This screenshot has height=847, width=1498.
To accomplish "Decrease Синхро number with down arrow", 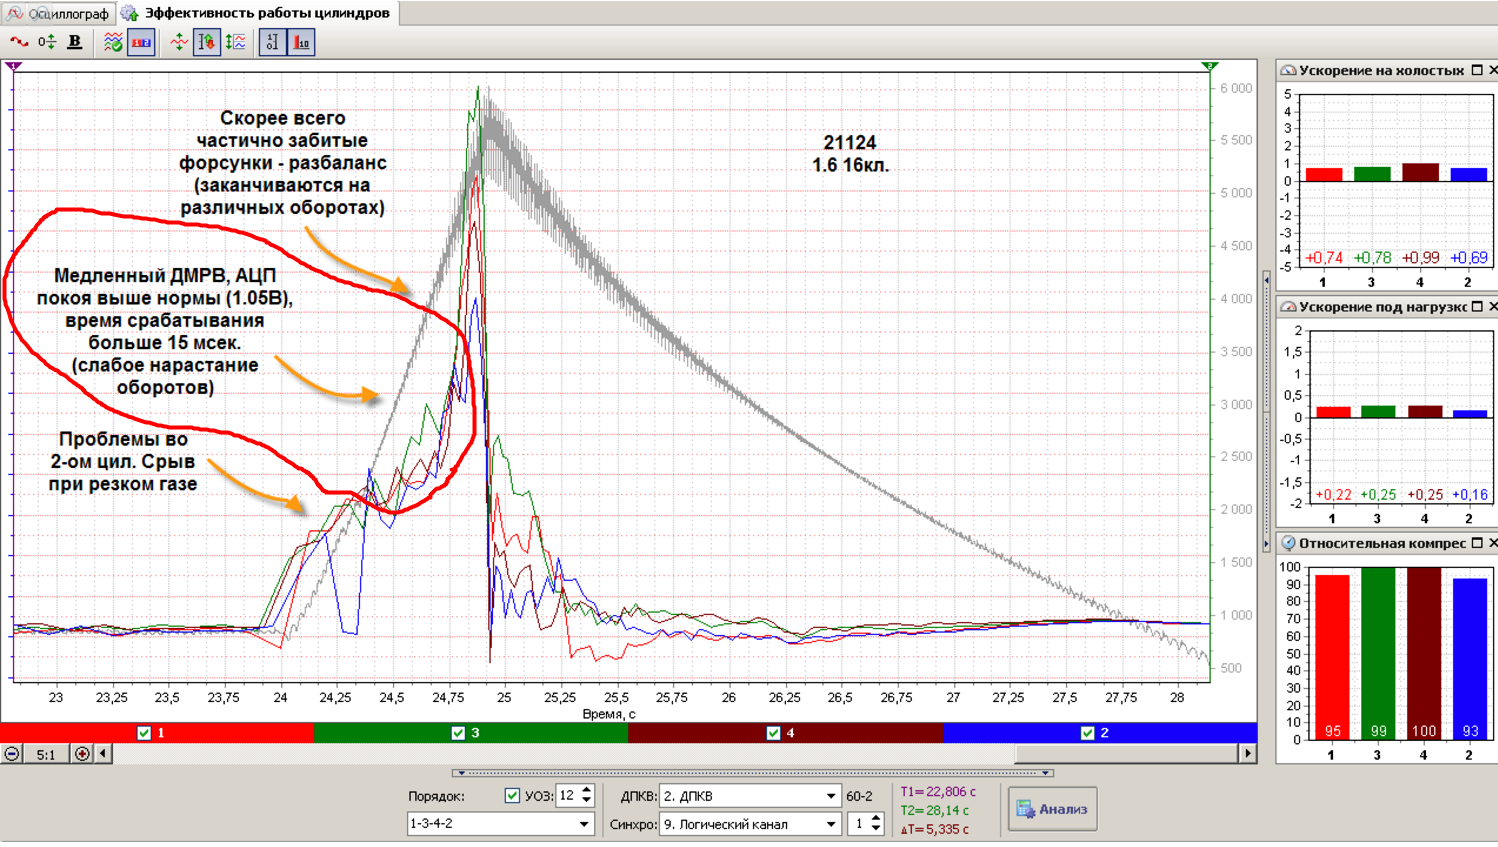I will [876, 830].
